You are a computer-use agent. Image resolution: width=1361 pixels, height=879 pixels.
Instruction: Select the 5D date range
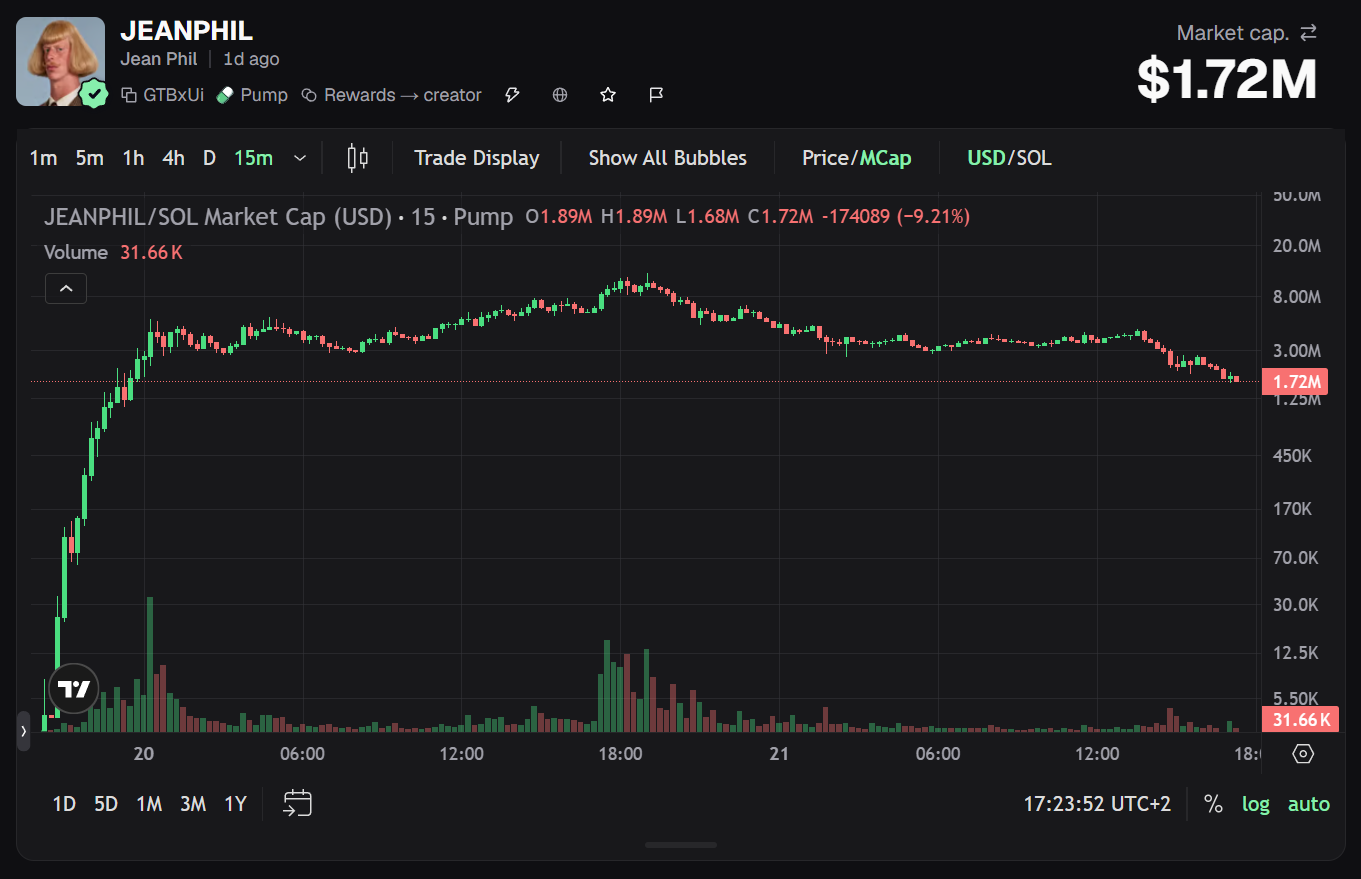[106, 804]
